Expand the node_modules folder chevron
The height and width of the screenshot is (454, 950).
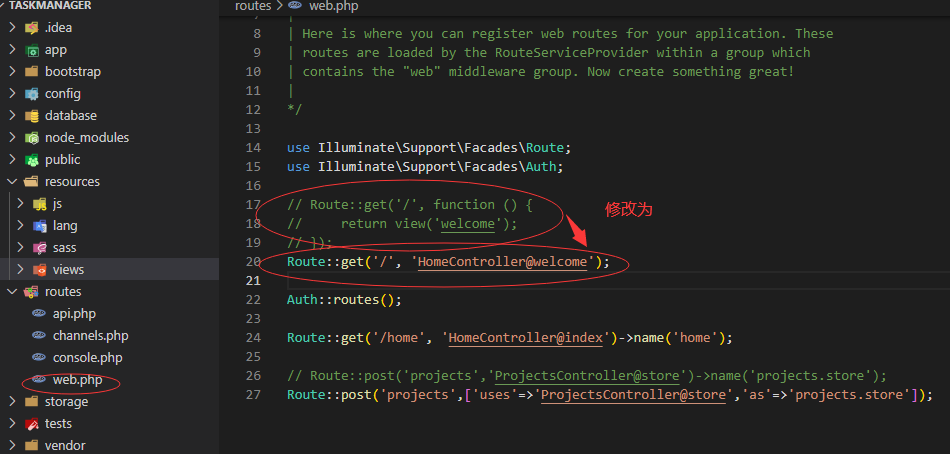pyautogui.click(x=12, y=138)
